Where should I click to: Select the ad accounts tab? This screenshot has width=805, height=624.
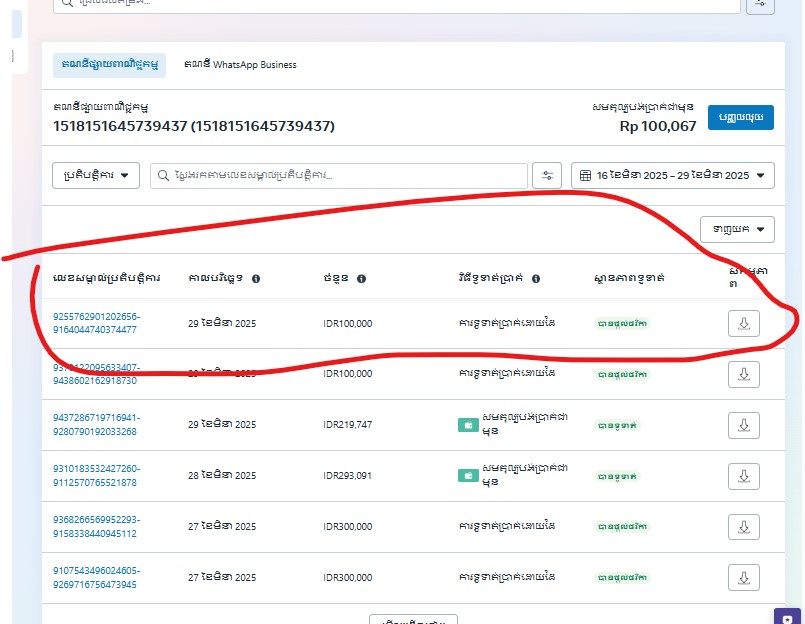[x=109, y=65]
